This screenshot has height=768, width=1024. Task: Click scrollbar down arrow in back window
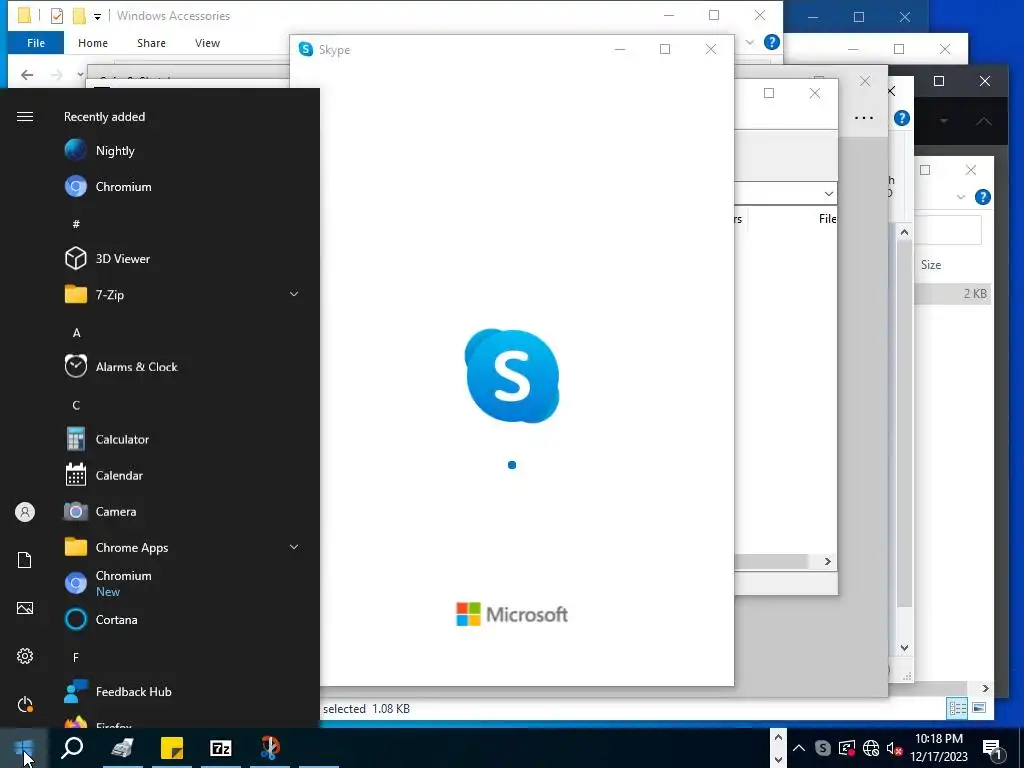904,648
